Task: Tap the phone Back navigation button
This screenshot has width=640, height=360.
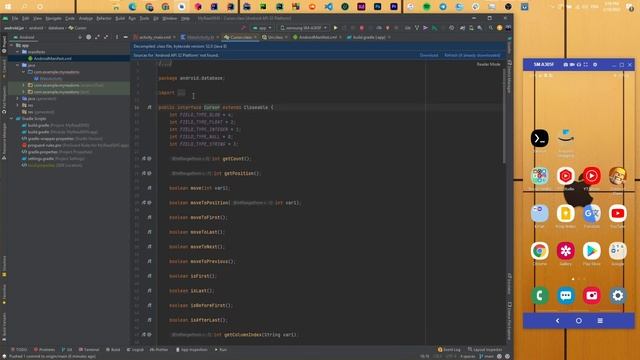Action: click(x=558, y=321)
